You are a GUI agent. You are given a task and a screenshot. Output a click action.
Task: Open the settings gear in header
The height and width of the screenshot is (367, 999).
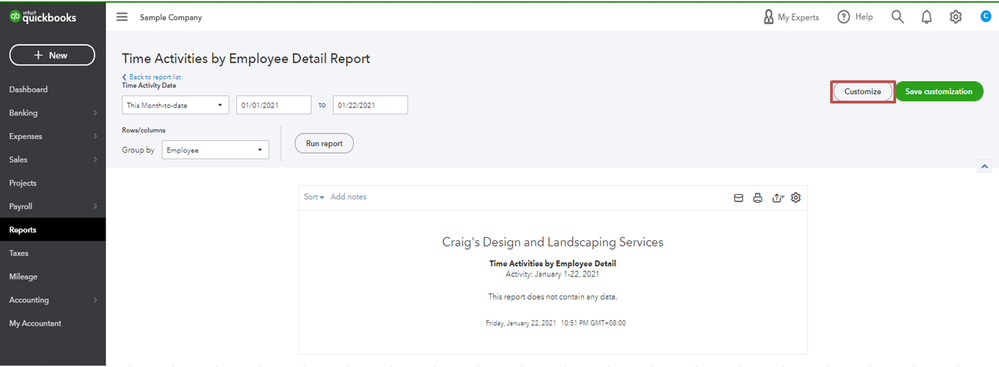pos(955,17)
